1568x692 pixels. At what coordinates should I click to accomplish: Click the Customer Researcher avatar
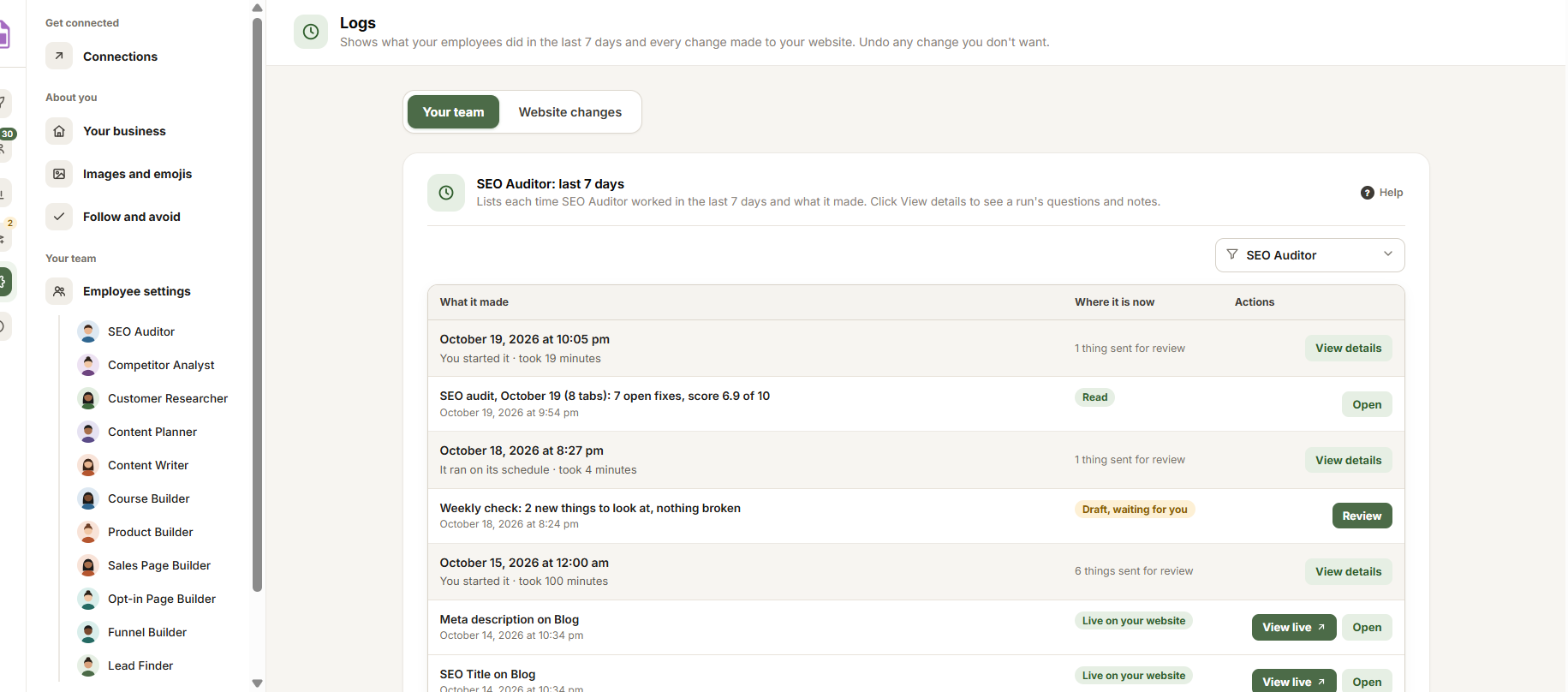[88, 398]
